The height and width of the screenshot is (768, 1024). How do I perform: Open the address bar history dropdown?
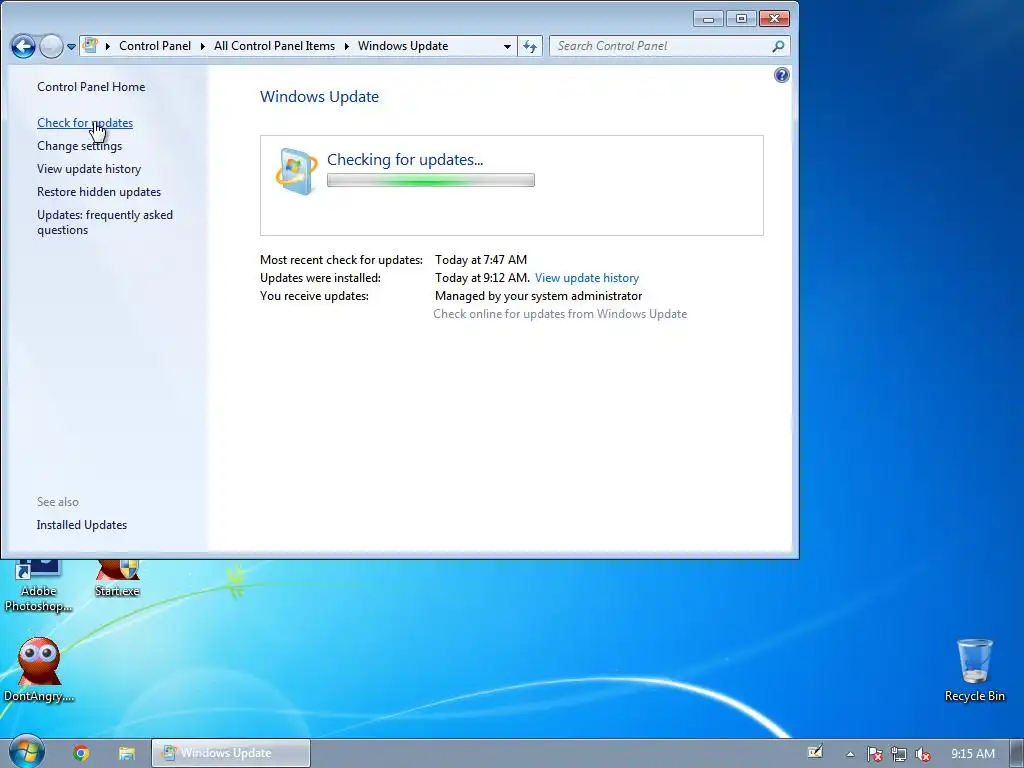click(507, 46)
